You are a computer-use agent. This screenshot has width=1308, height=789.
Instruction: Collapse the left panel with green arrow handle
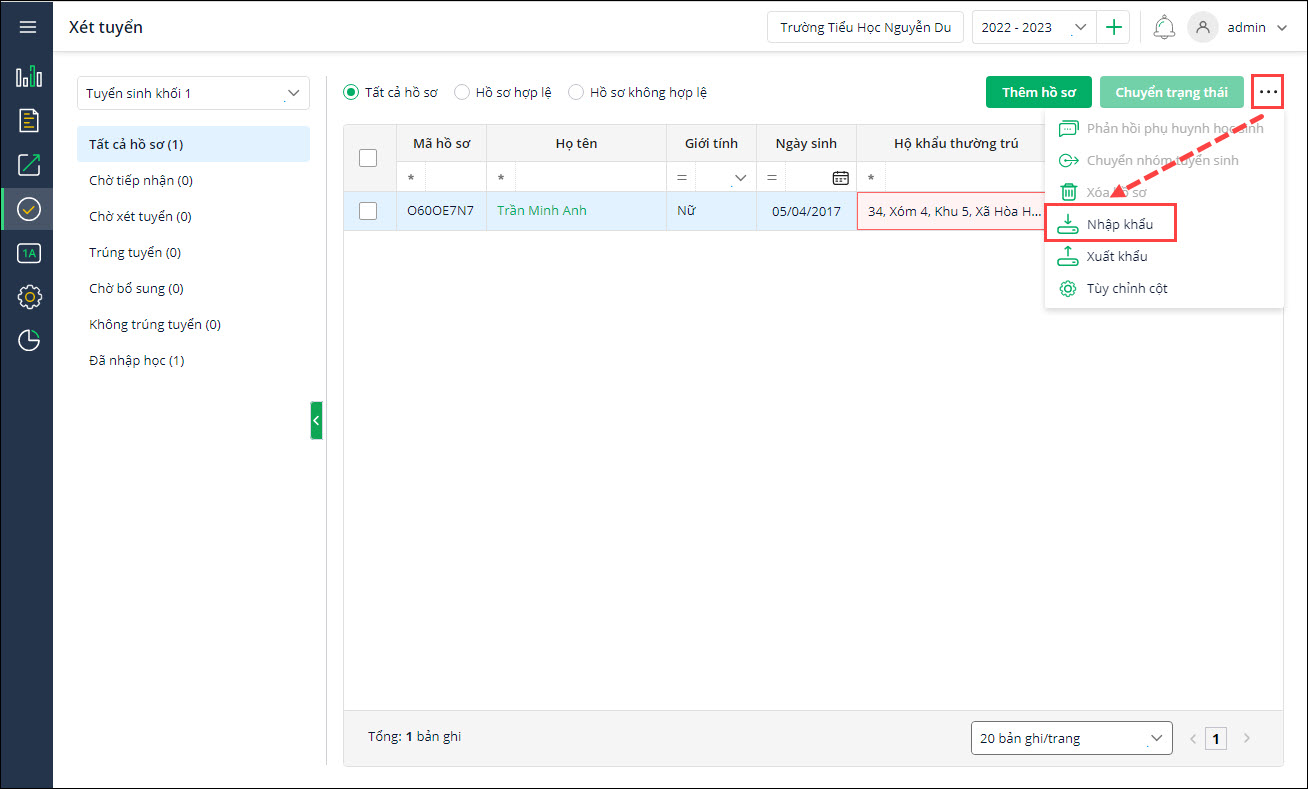(x=316, y=421)
